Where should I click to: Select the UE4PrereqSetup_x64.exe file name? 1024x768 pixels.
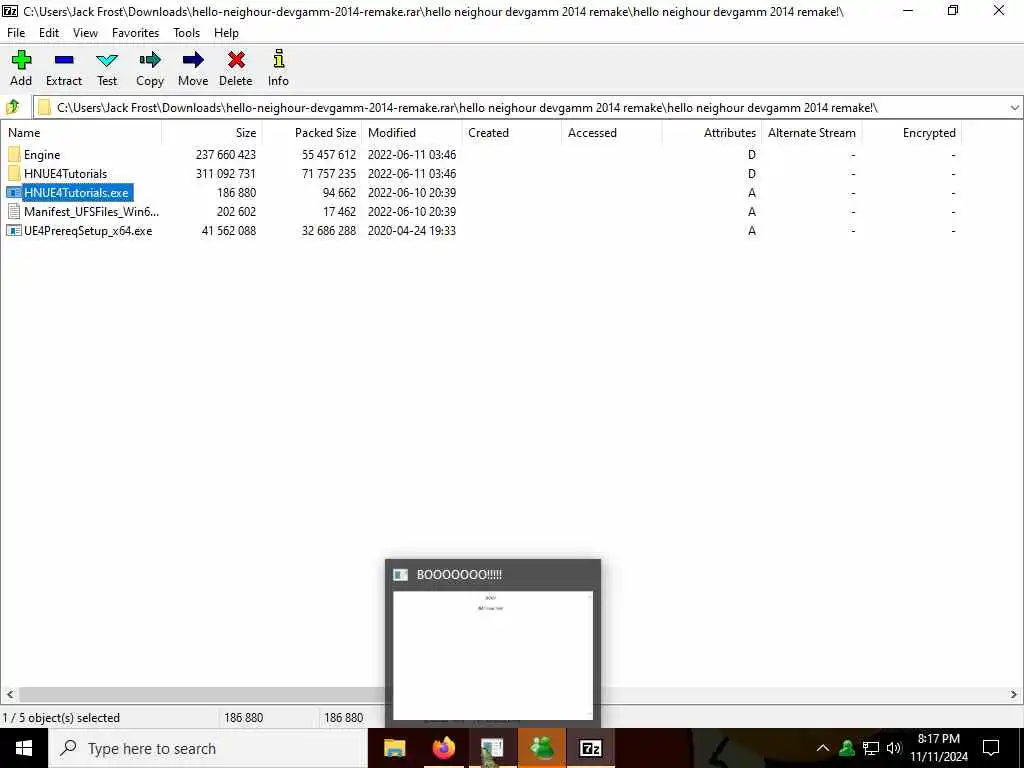pos(88,231)
